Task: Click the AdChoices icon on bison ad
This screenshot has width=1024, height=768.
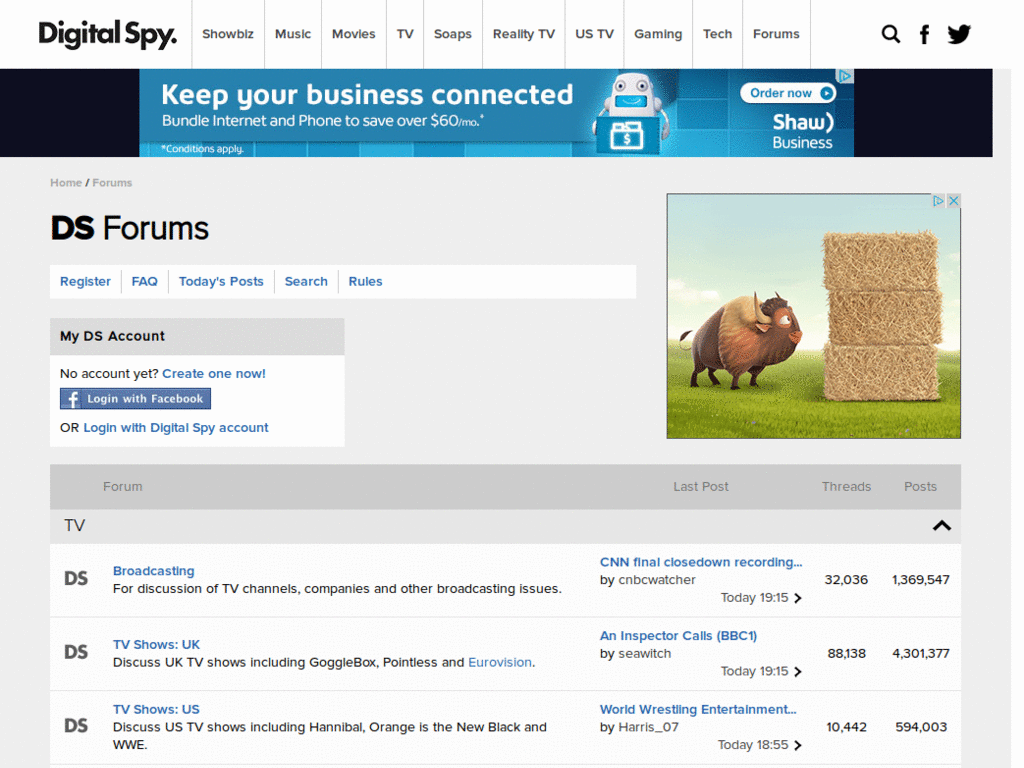Action: (938, 200)
